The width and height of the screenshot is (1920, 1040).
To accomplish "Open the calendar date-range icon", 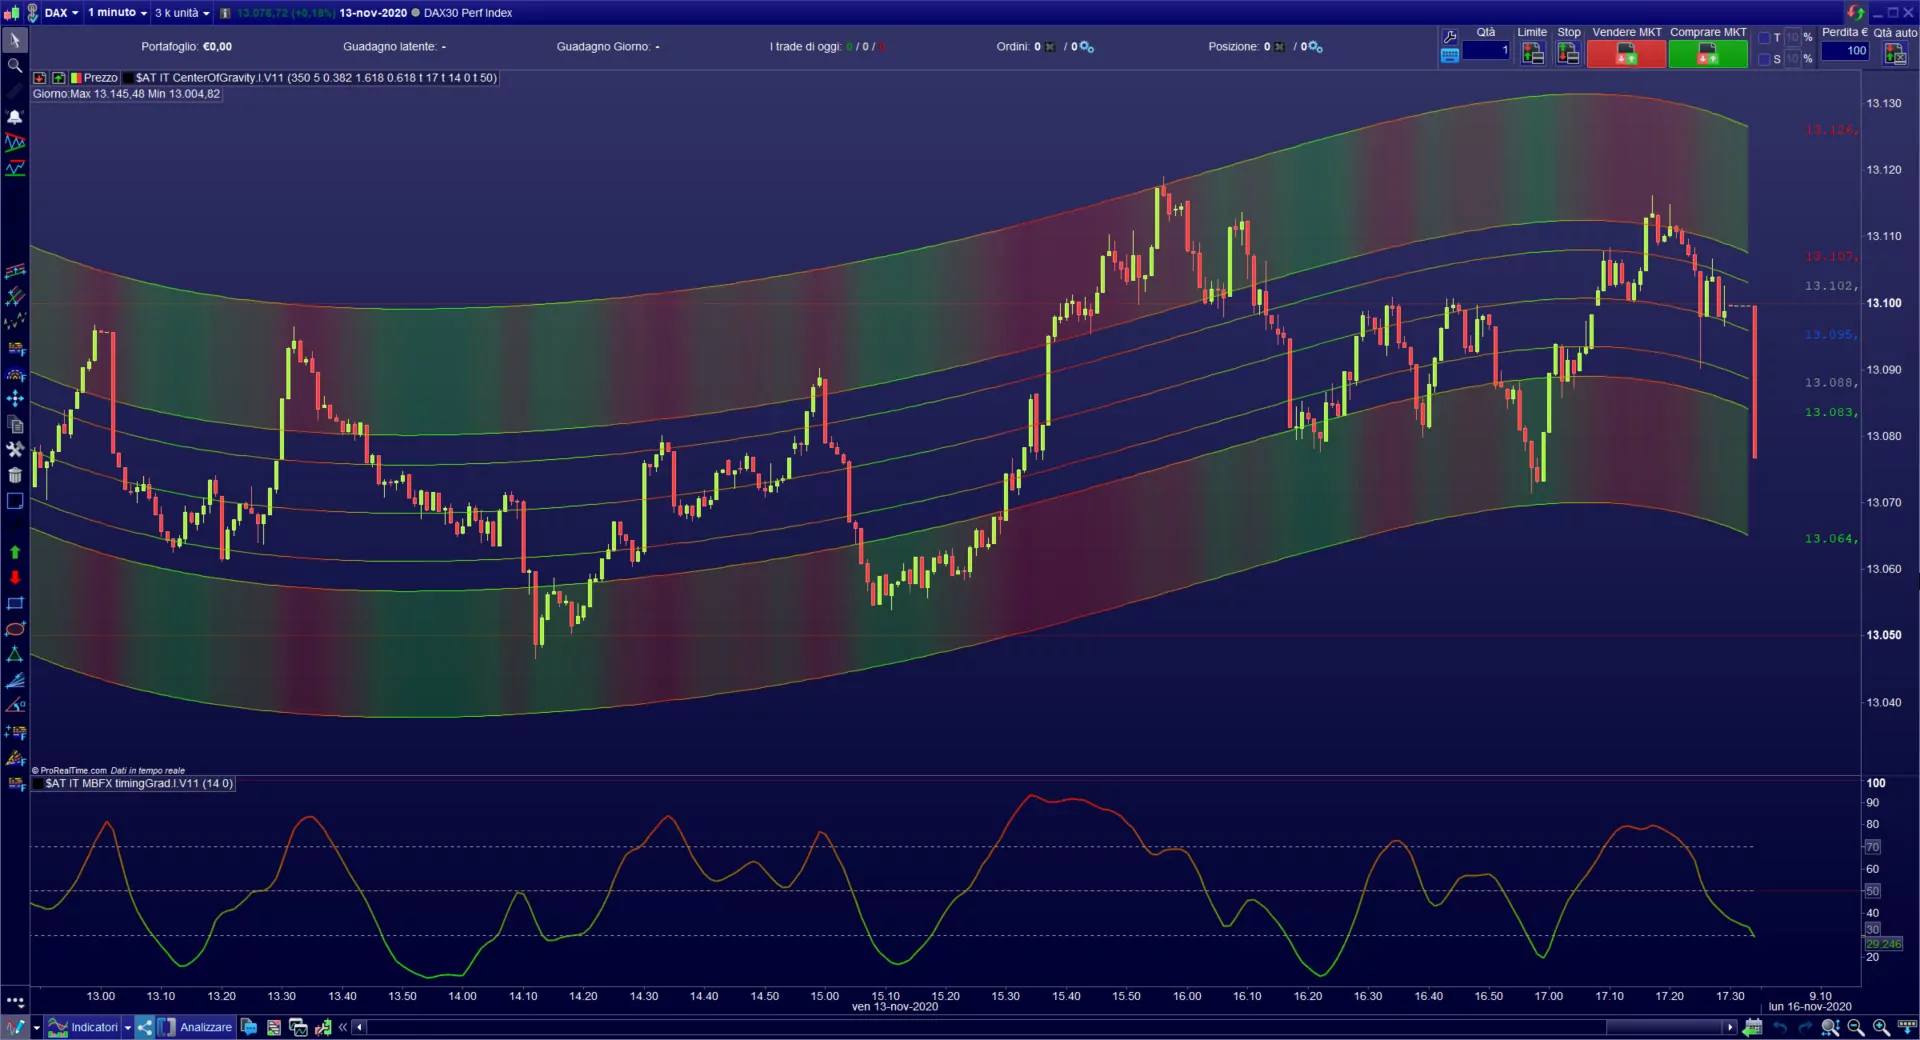I will tap(1752, 1027).
